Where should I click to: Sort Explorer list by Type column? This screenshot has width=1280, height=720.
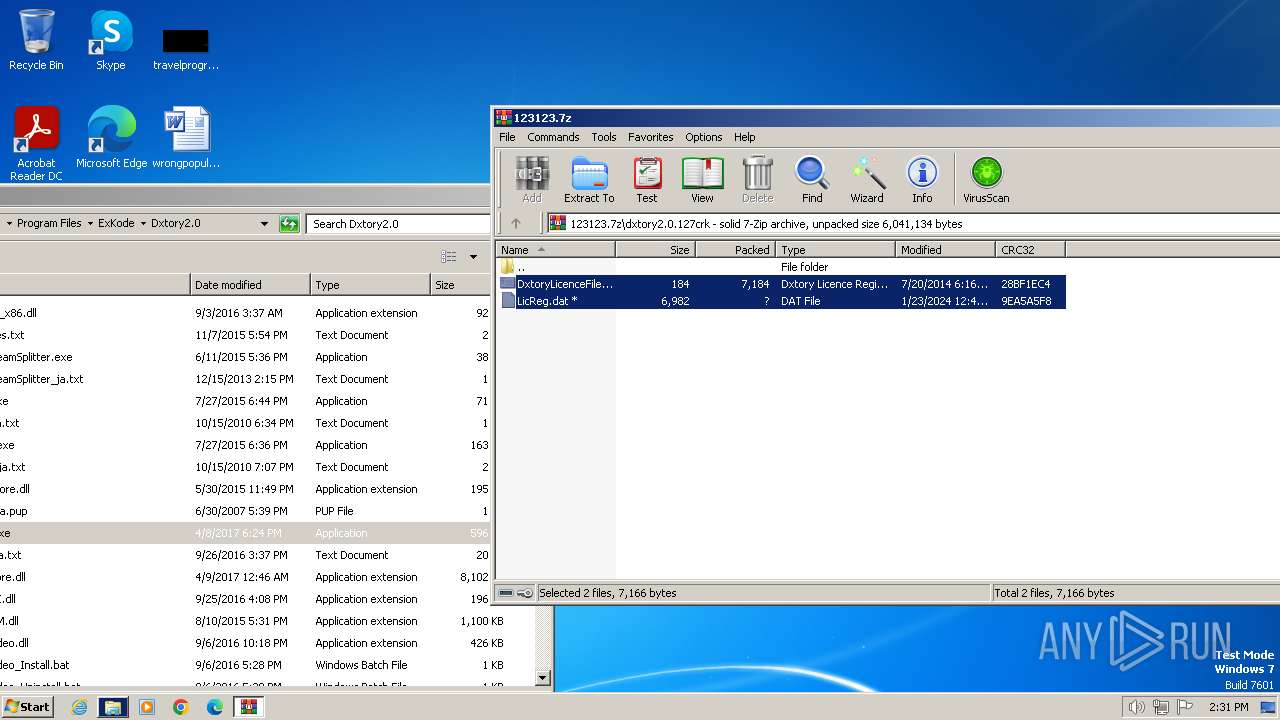tap(371, 285)
